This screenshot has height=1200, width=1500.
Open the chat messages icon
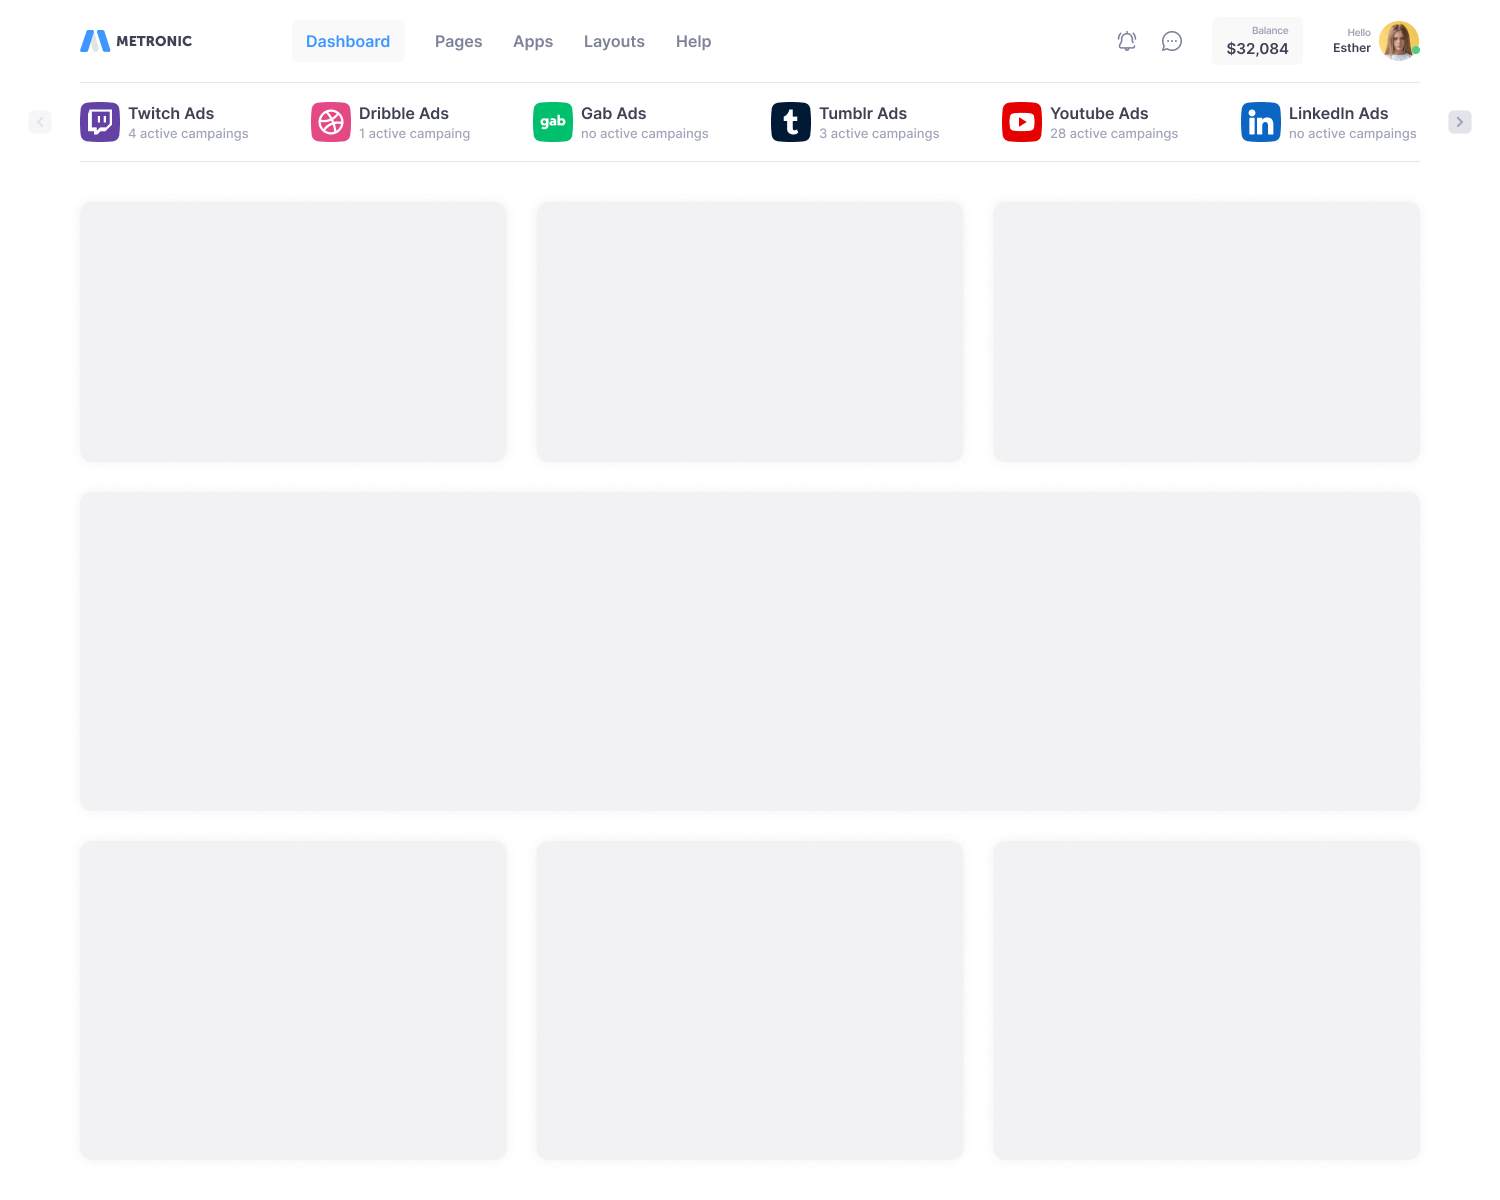(1172, 41)
